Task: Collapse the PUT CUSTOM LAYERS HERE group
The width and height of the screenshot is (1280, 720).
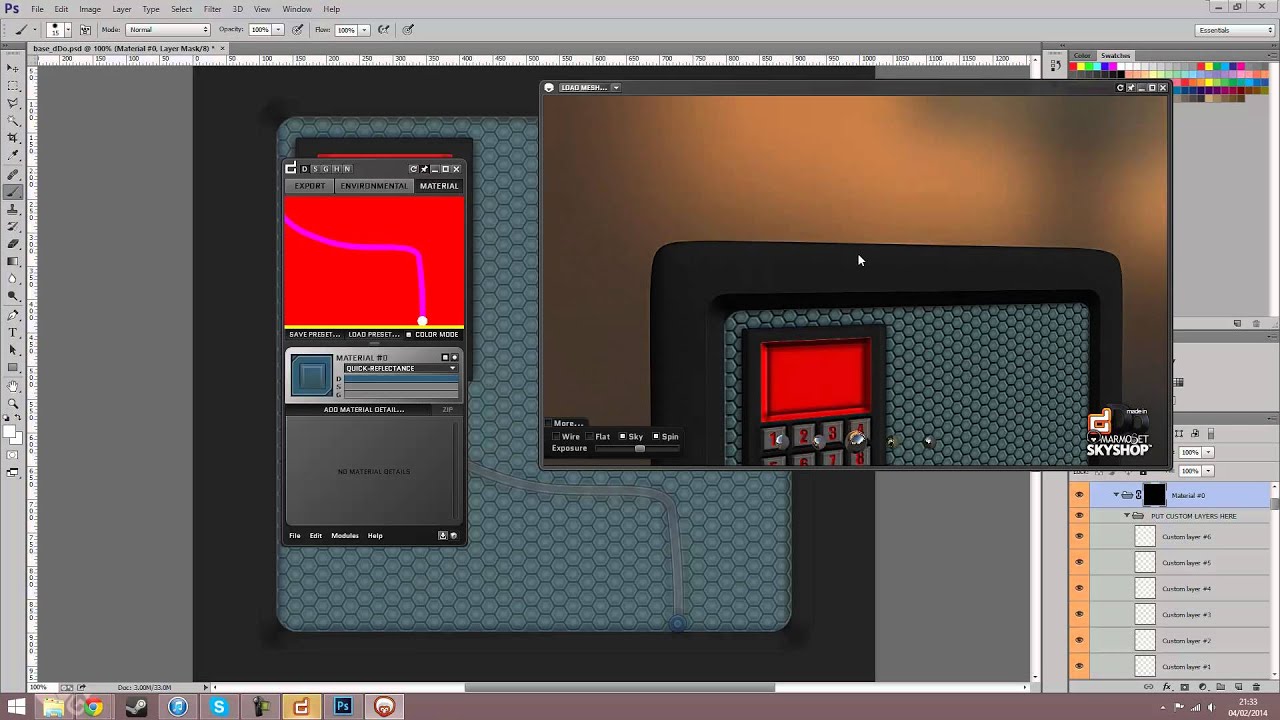Action: pyautogui.click(x=1127, y=516)
